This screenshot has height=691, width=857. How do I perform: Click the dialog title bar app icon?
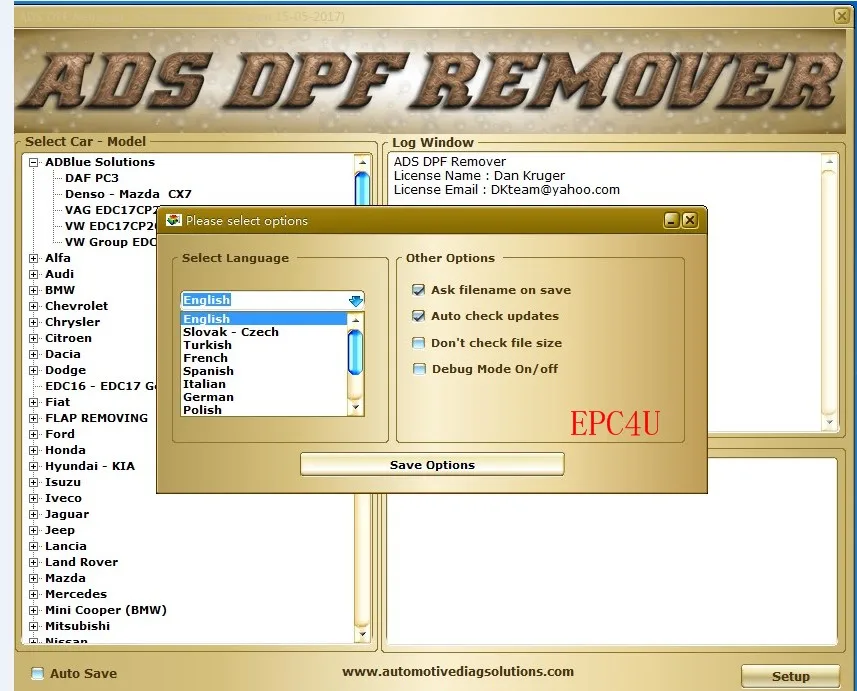tap(173, 220)
